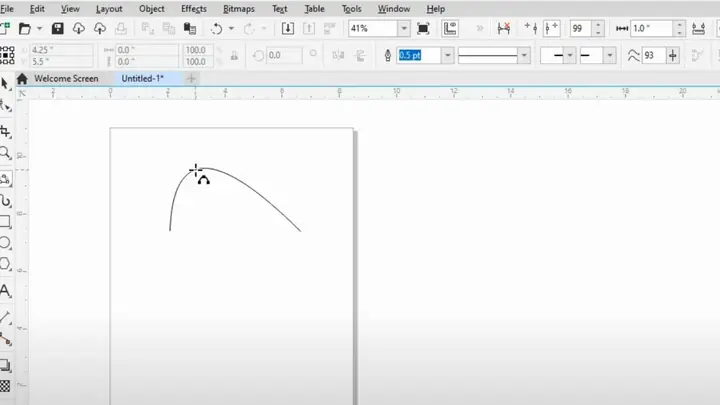This screenshot has height=405, width=720.
Task: Open the File menu
Action: (x=6, y=9)
